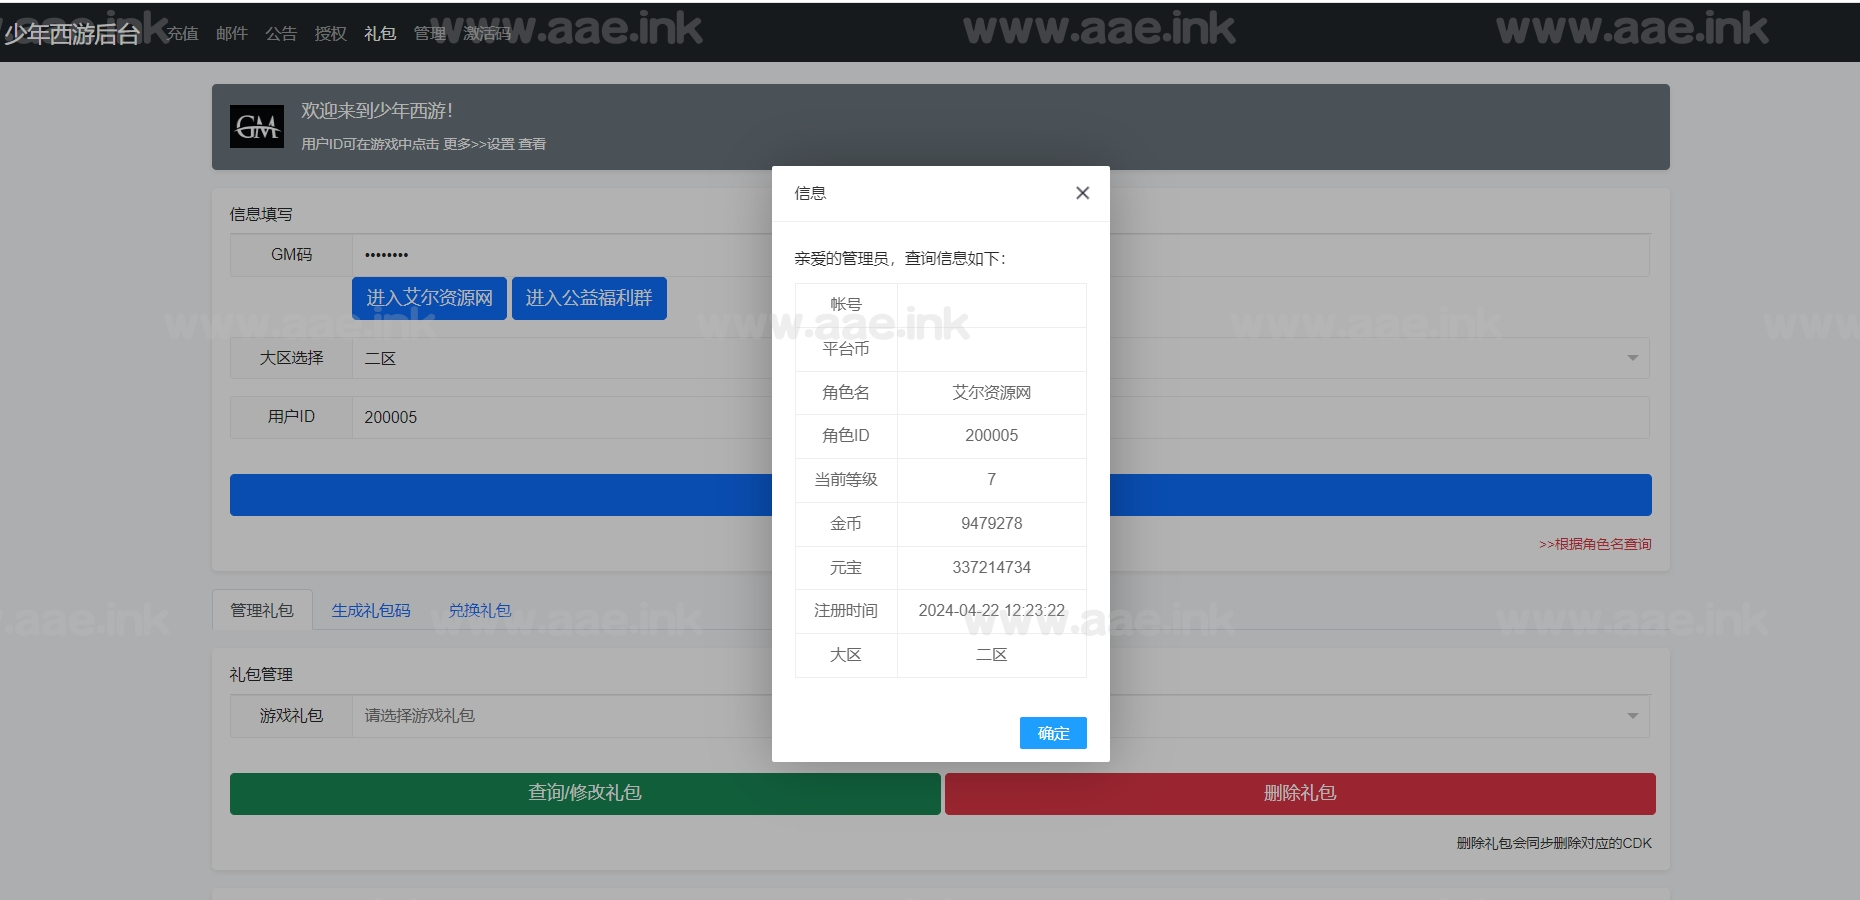Screen dimensions: 1860x900
Task: Select the 金币 value 9479278
Action: 992,523
